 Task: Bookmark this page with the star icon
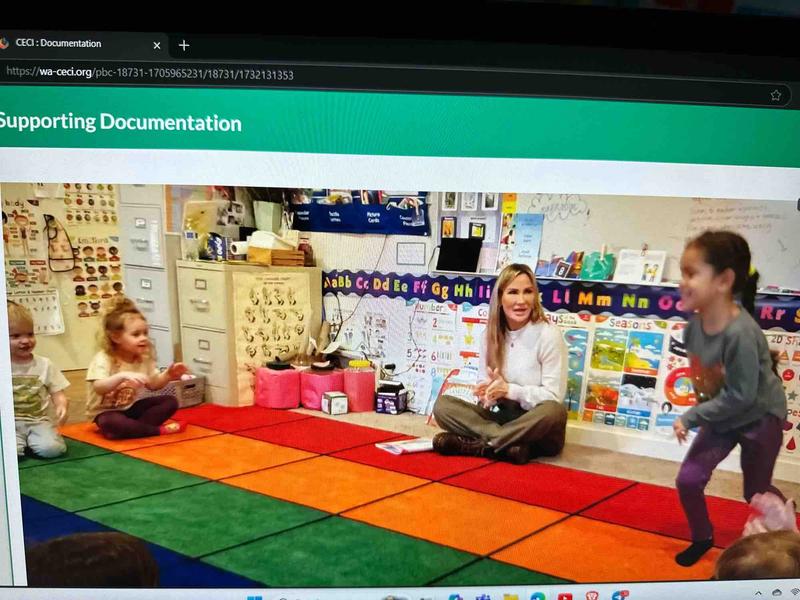(x=775, y=95)
